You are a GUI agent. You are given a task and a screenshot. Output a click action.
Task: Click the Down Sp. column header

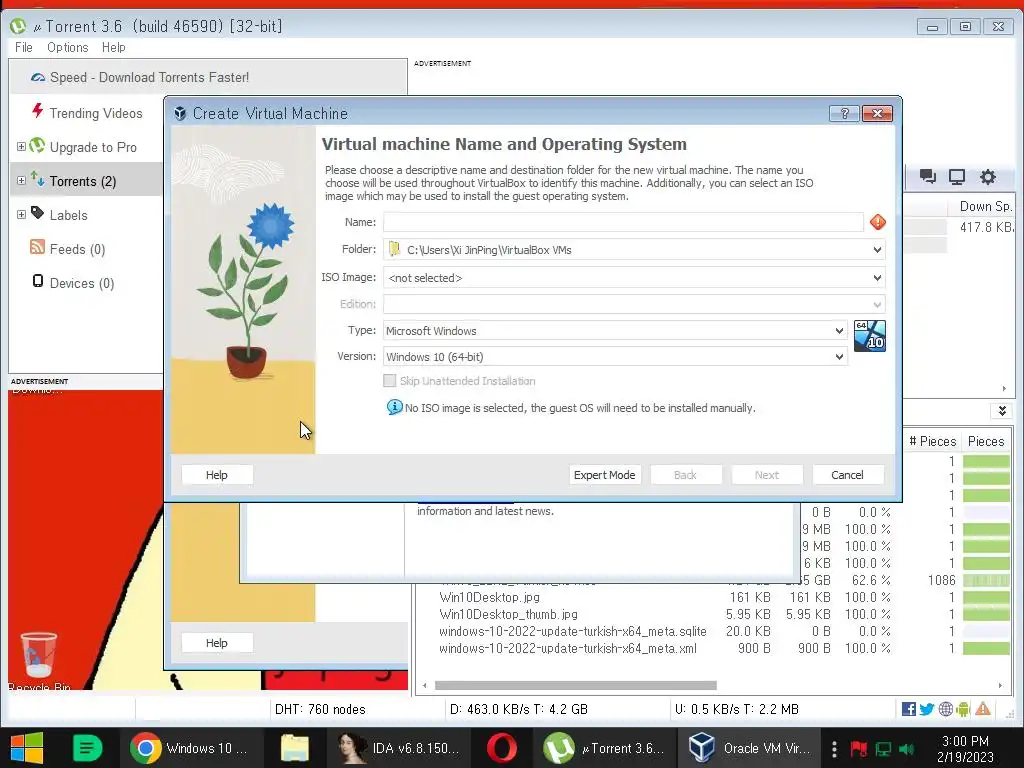point(985,206)
